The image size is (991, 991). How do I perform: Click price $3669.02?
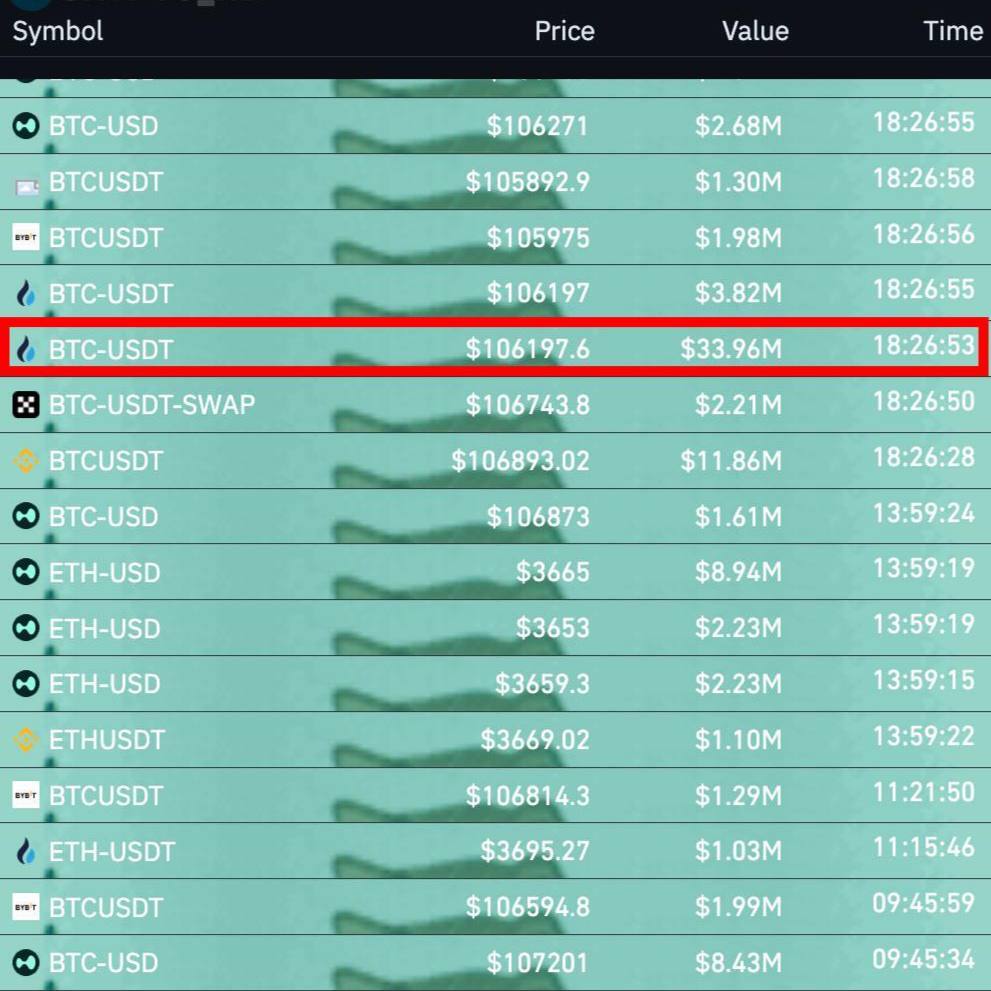pos(535,739)
